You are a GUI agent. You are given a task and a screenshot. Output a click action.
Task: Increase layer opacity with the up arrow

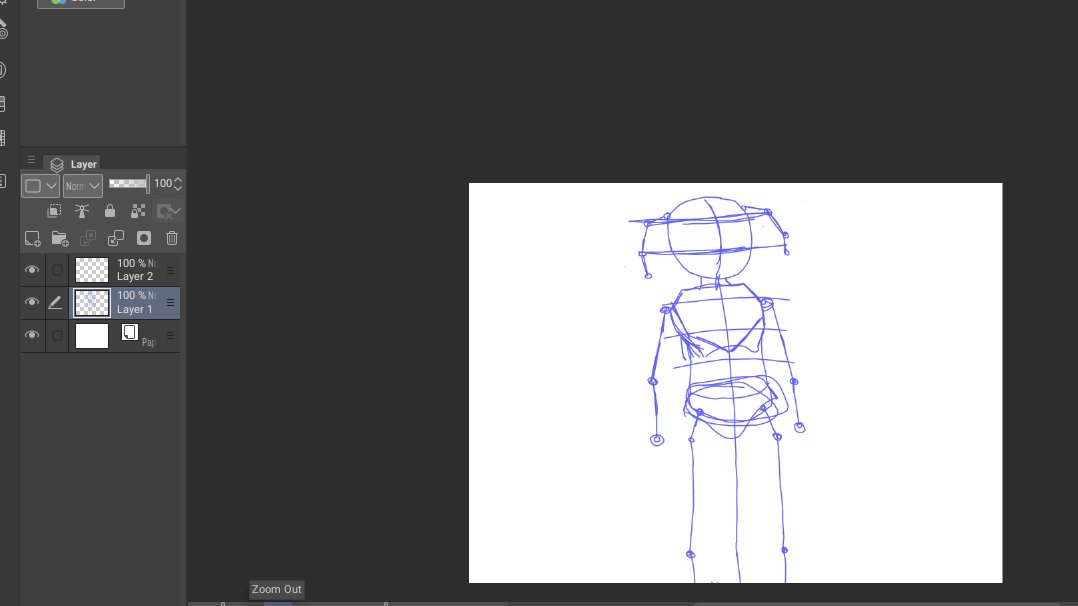point(178,180)
